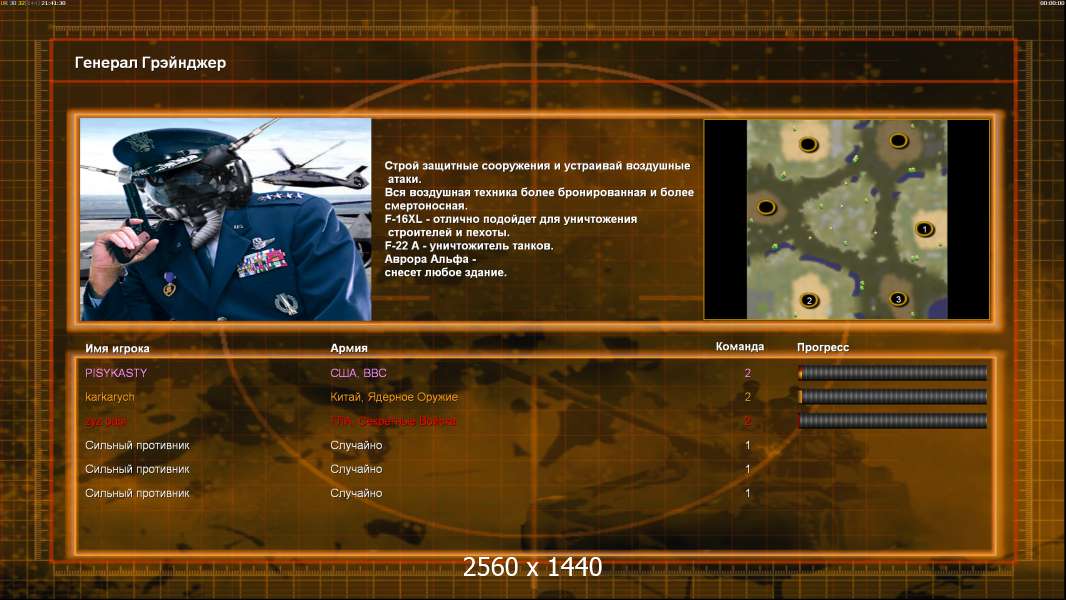Click the "Китай, Ядерное Оружие" army entry
Screen dimensions: 1066x600
coord(394,397)
